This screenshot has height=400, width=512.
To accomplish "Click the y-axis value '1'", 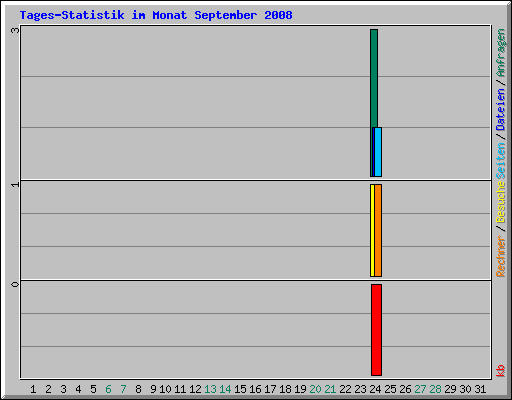I will (15, 184).
